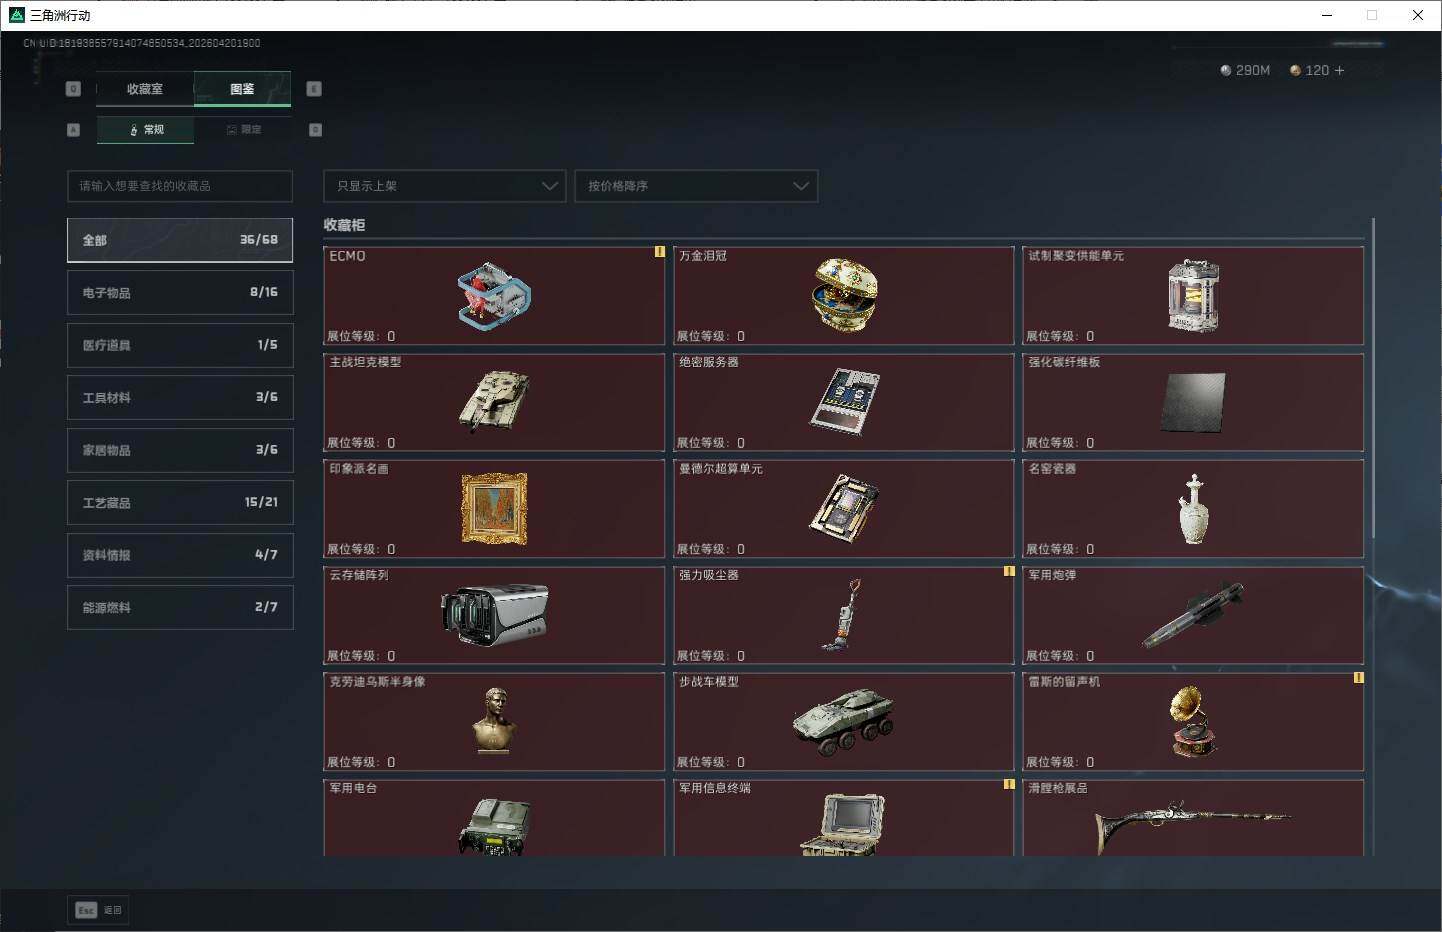Select the ECMO machine item image

click(494, 297)
